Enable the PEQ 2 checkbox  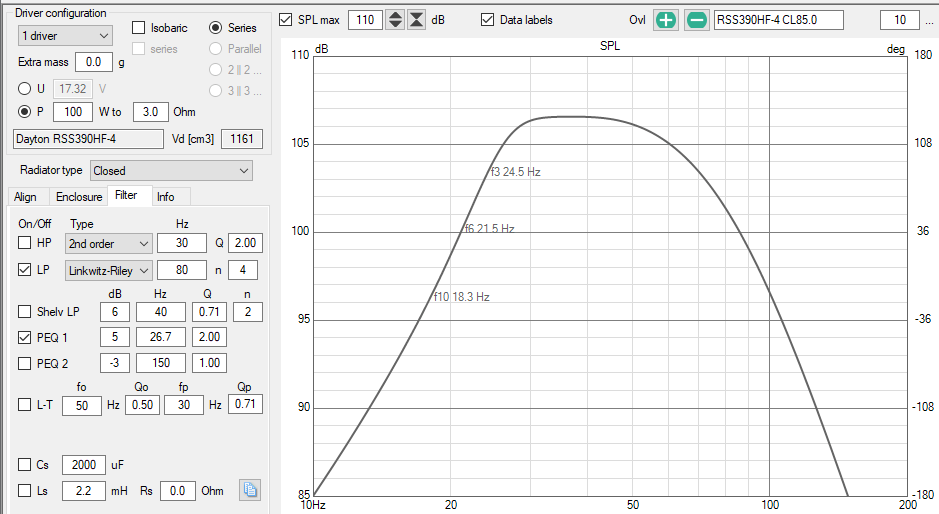pos(25,363)
